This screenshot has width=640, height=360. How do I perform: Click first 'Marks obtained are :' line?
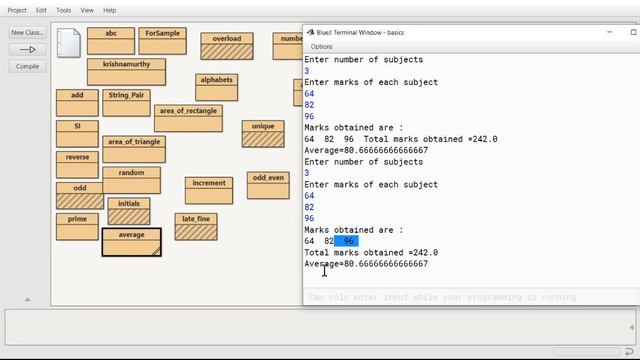tap(353, 128)
